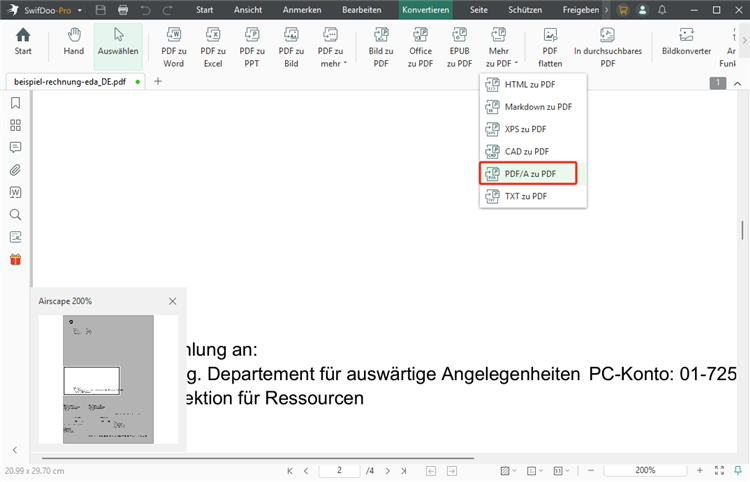Image resolution: width=750 pixels, height=482 pixels.
Task: Print the document
Action: [x=123, y=10]
